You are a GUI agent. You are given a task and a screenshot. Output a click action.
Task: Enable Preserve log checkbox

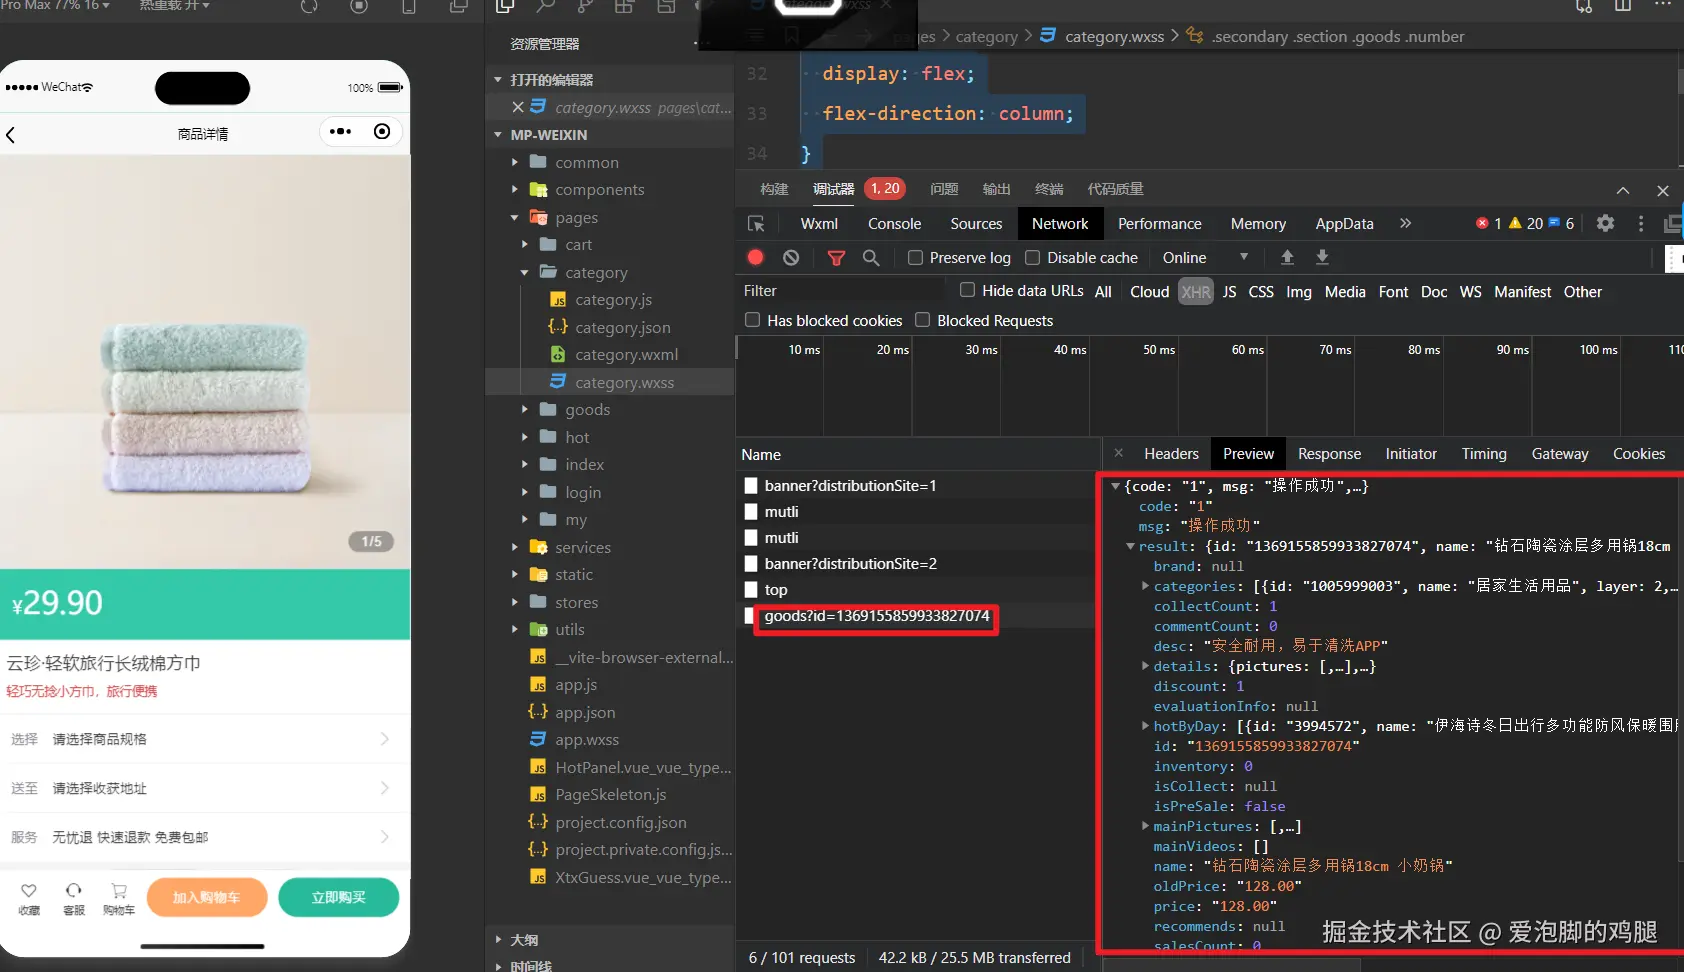pos(915,258)
